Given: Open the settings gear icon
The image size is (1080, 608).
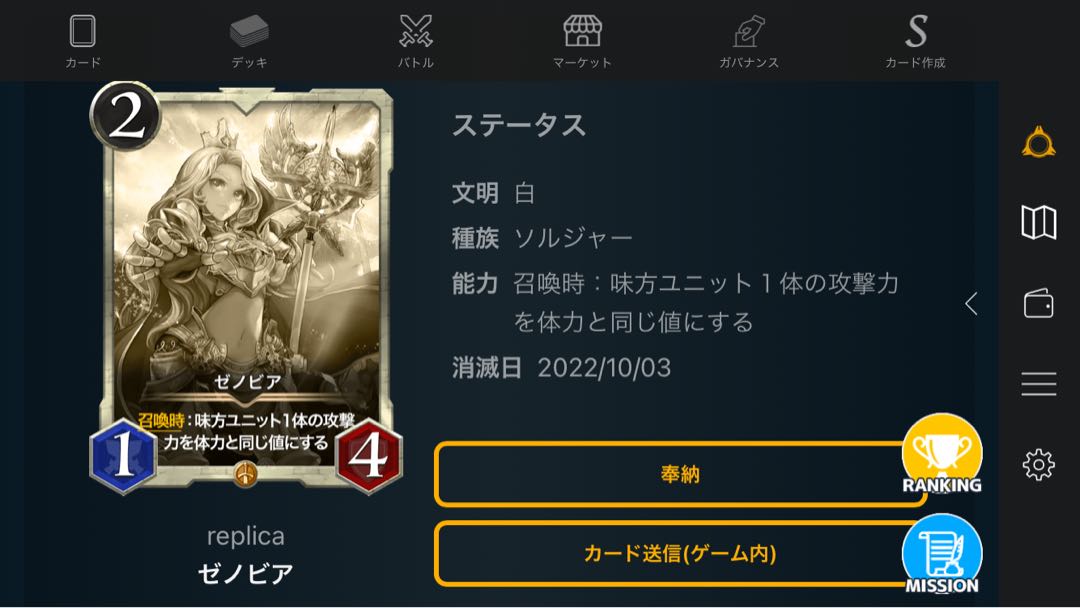Looking at the screenshot, I should coord(1039,465).
